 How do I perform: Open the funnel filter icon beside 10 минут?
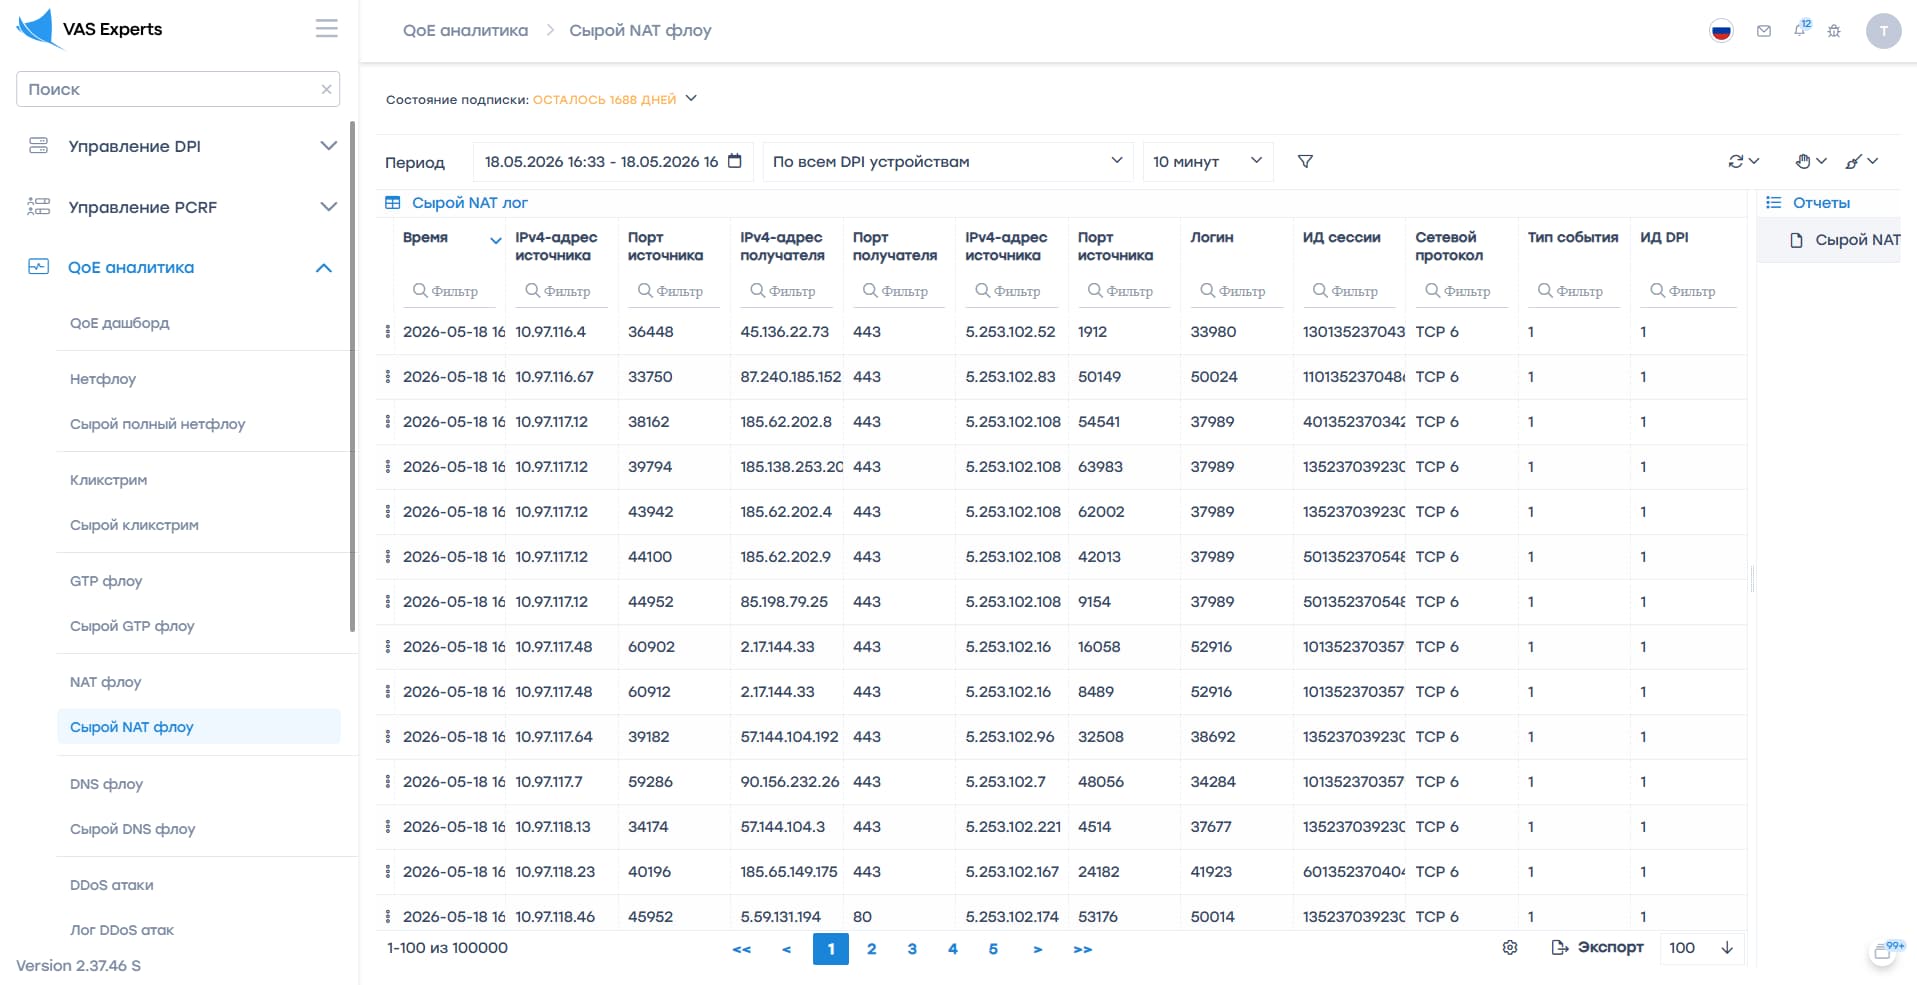point(1305,161)
